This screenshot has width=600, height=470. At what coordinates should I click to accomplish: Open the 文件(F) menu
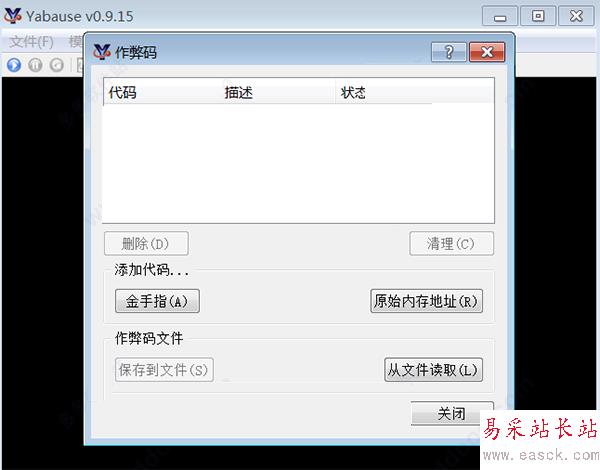[x=31, y=41]
